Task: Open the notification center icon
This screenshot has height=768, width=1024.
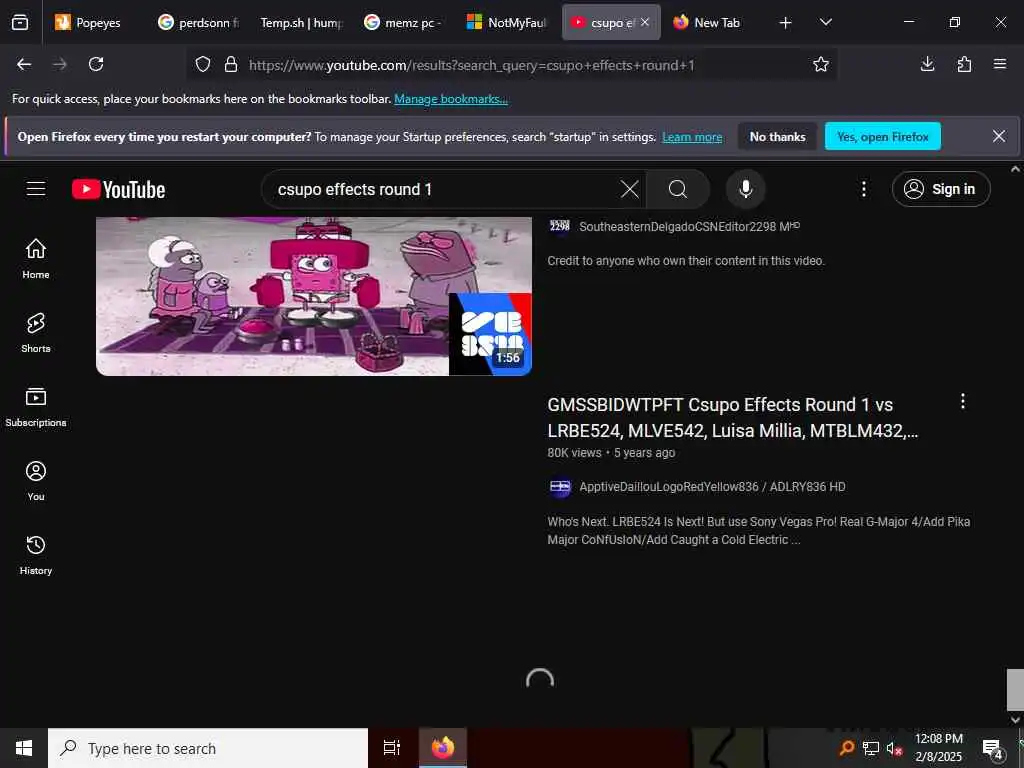Action: (x=992, y=750)
